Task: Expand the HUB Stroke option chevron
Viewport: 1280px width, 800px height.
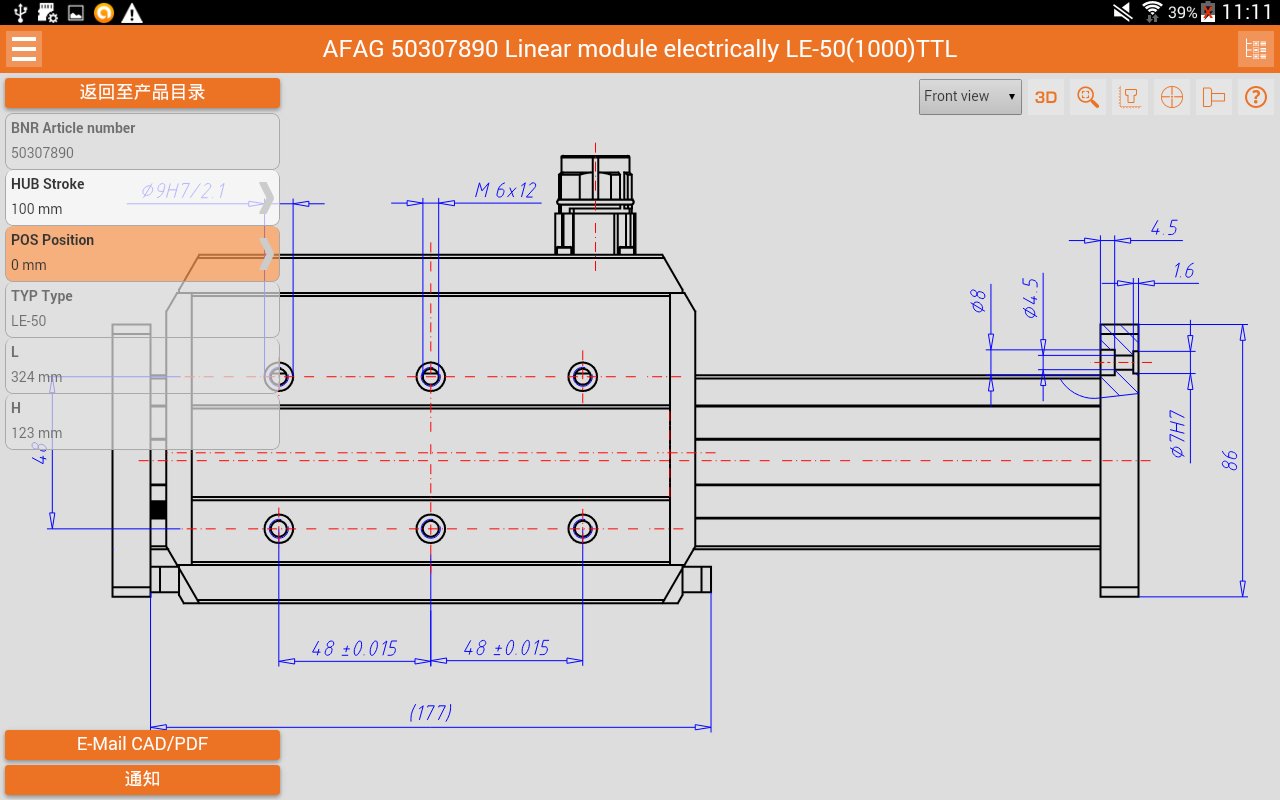Action: coord(266,198)
